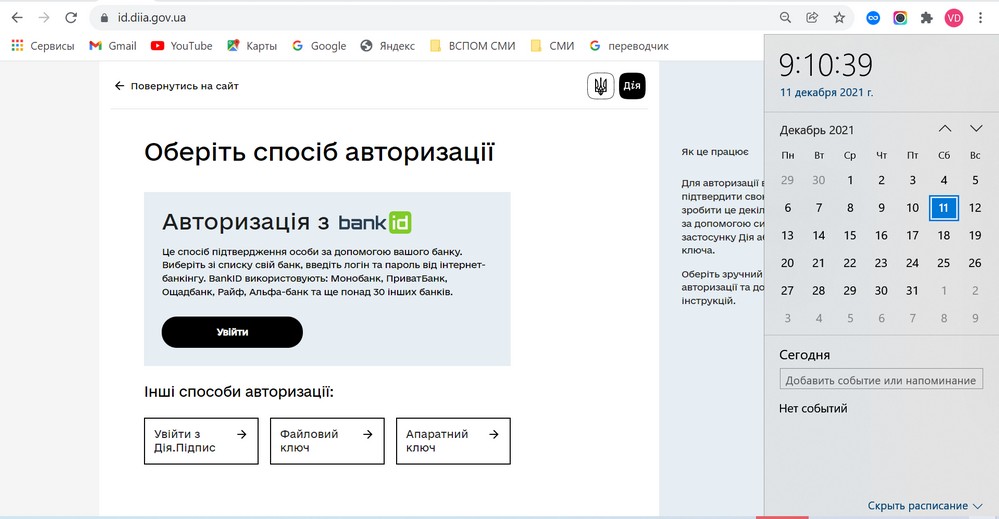Screen dimensions: 999x519
Task: Click the browser back arrow
Action: [17, 18]
